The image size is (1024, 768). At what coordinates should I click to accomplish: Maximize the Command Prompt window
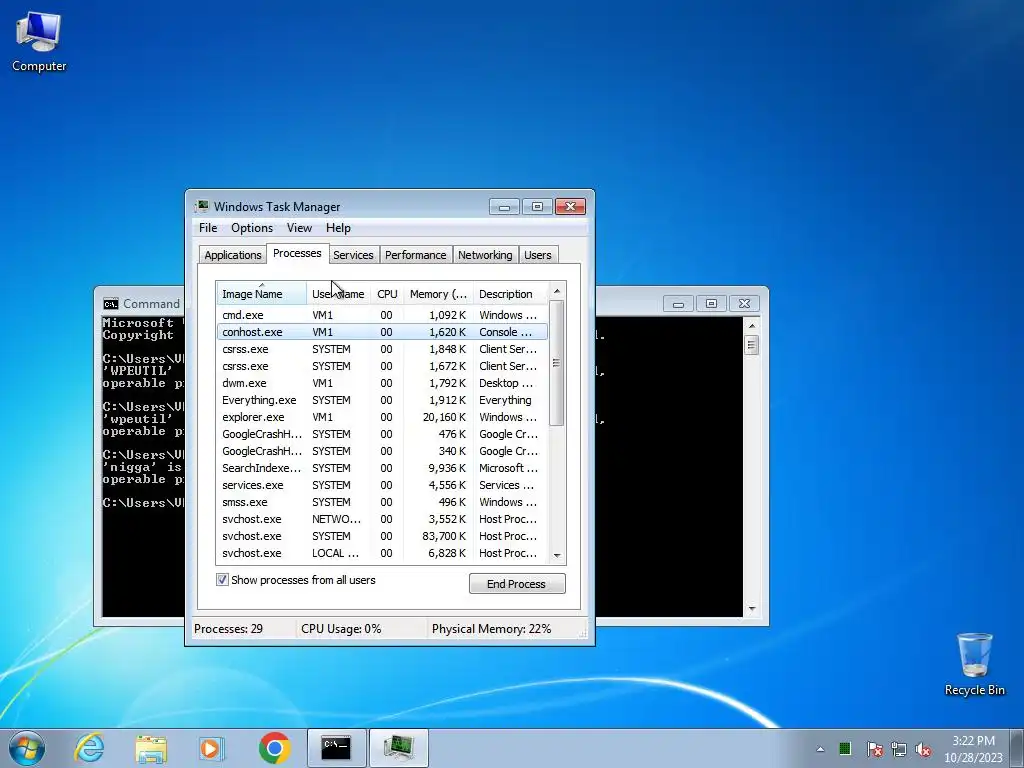point(711,304)
